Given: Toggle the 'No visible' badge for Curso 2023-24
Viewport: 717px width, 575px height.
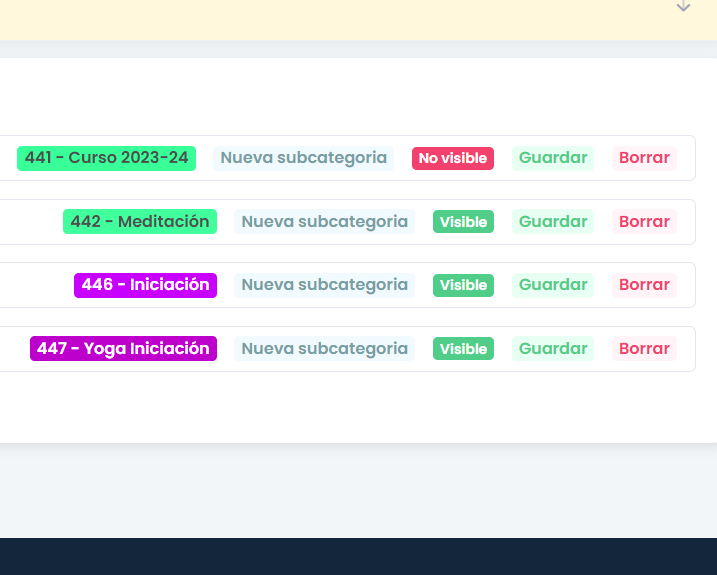Looking at the screenshot, I should pos(452,158).
